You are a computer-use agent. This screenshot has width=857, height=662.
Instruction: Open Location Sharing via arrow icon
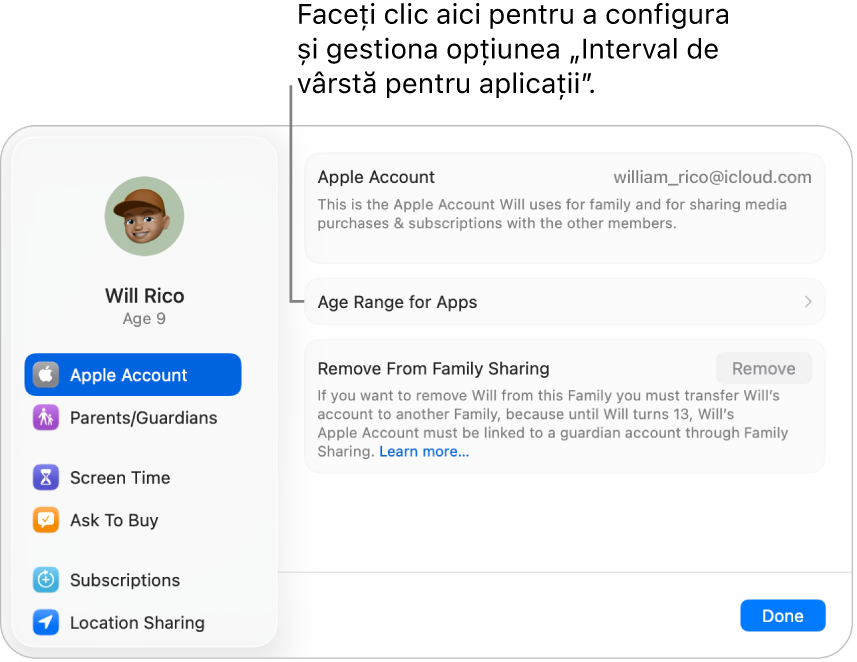point(46,622)
